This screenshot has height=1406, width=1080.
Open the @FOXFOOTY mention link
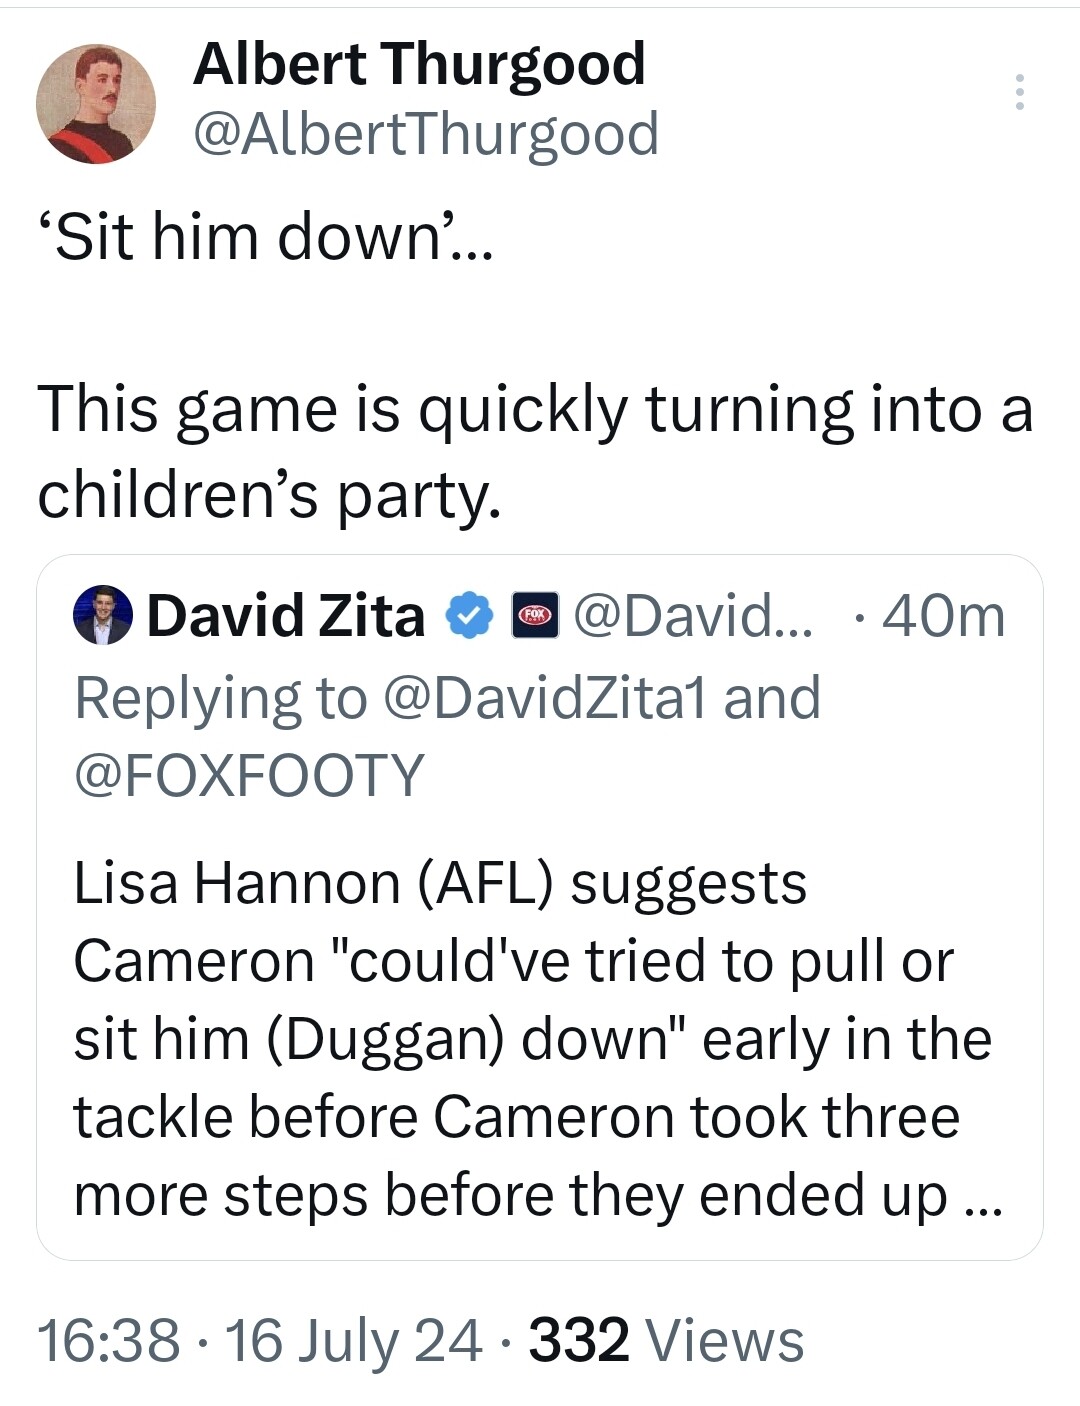click(x=250, y=775)
